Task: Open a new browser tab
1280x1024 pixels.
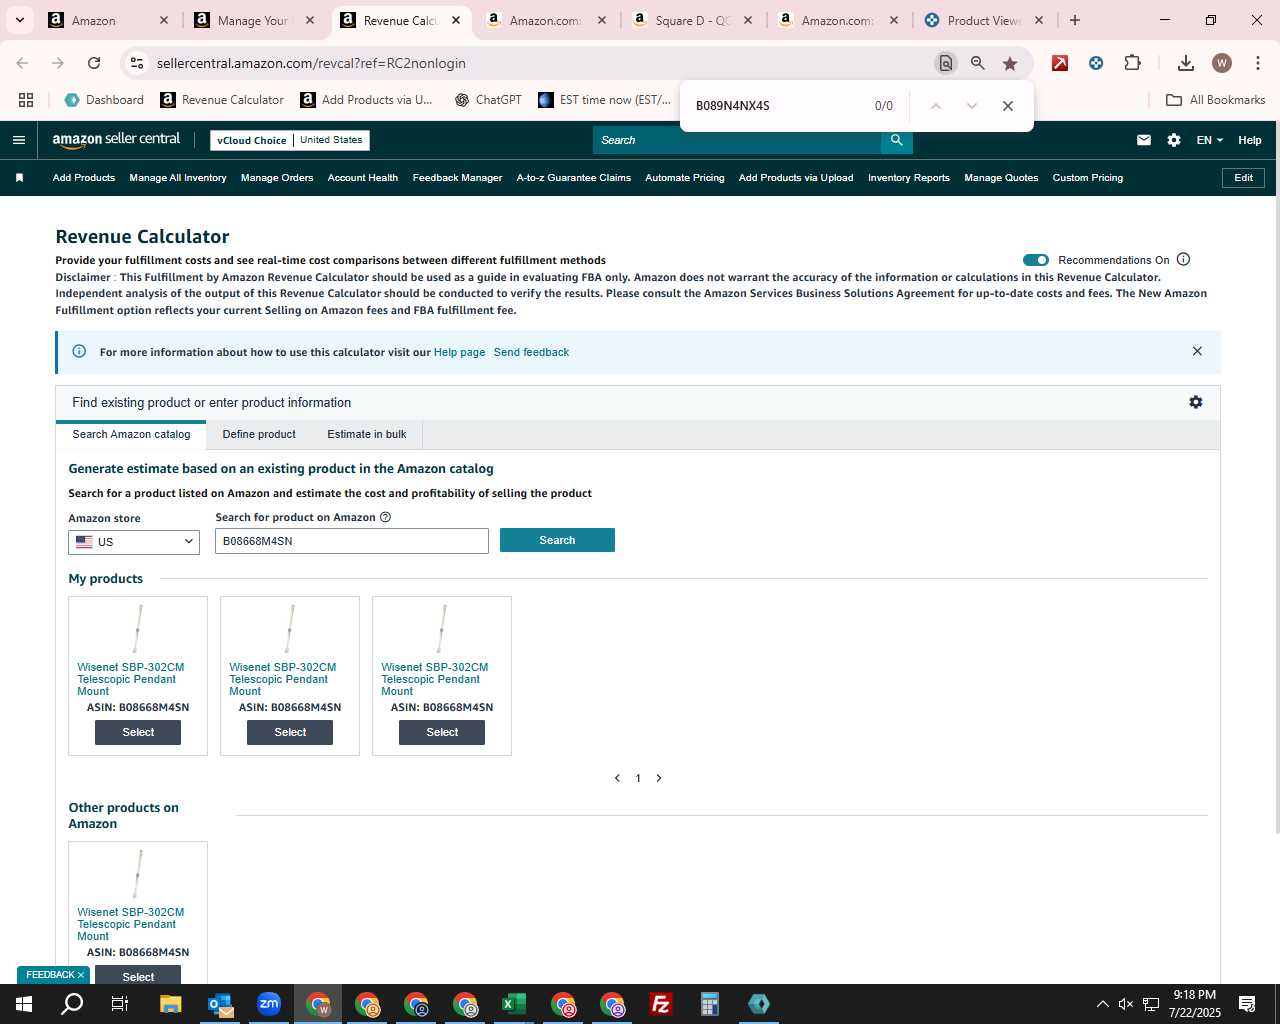Action: pos(1075,20)
